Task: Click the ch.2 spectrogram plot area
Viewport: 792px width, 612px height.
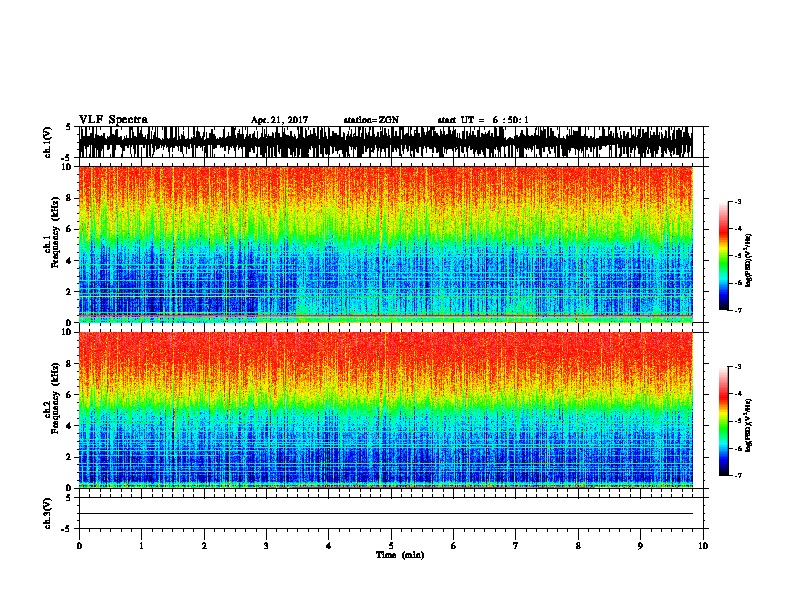Action: (x=385, y=410)
